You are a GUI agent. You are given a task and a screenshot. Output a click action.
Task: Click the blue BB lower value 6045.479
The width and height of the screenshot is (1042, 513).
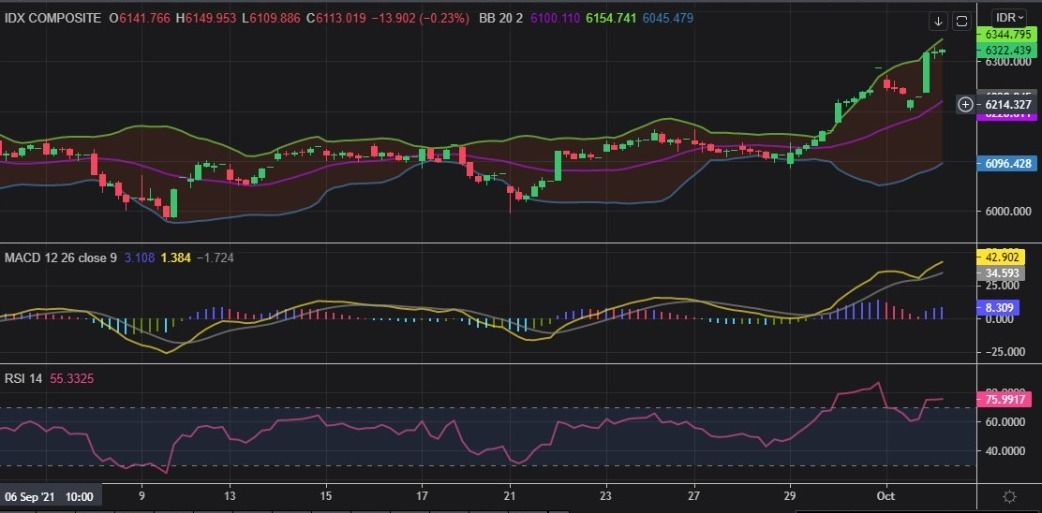(669, 19)
